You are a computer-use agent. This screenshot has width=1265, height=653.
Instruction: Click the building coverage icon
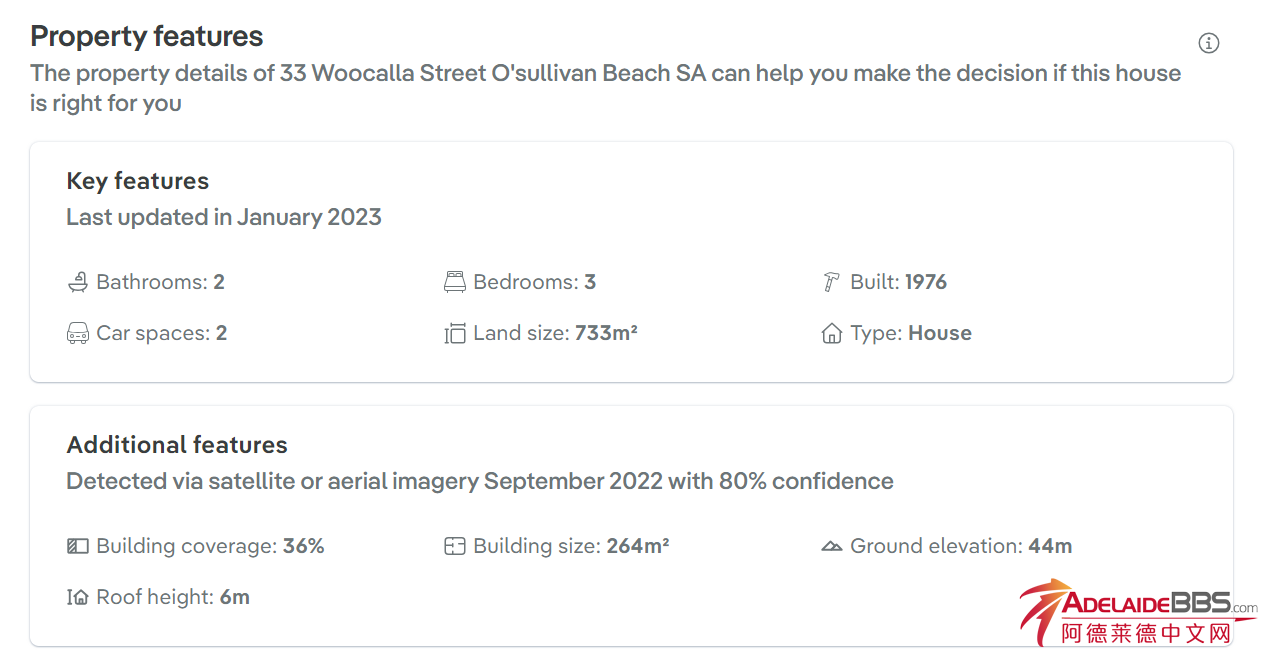click(78, 547)
